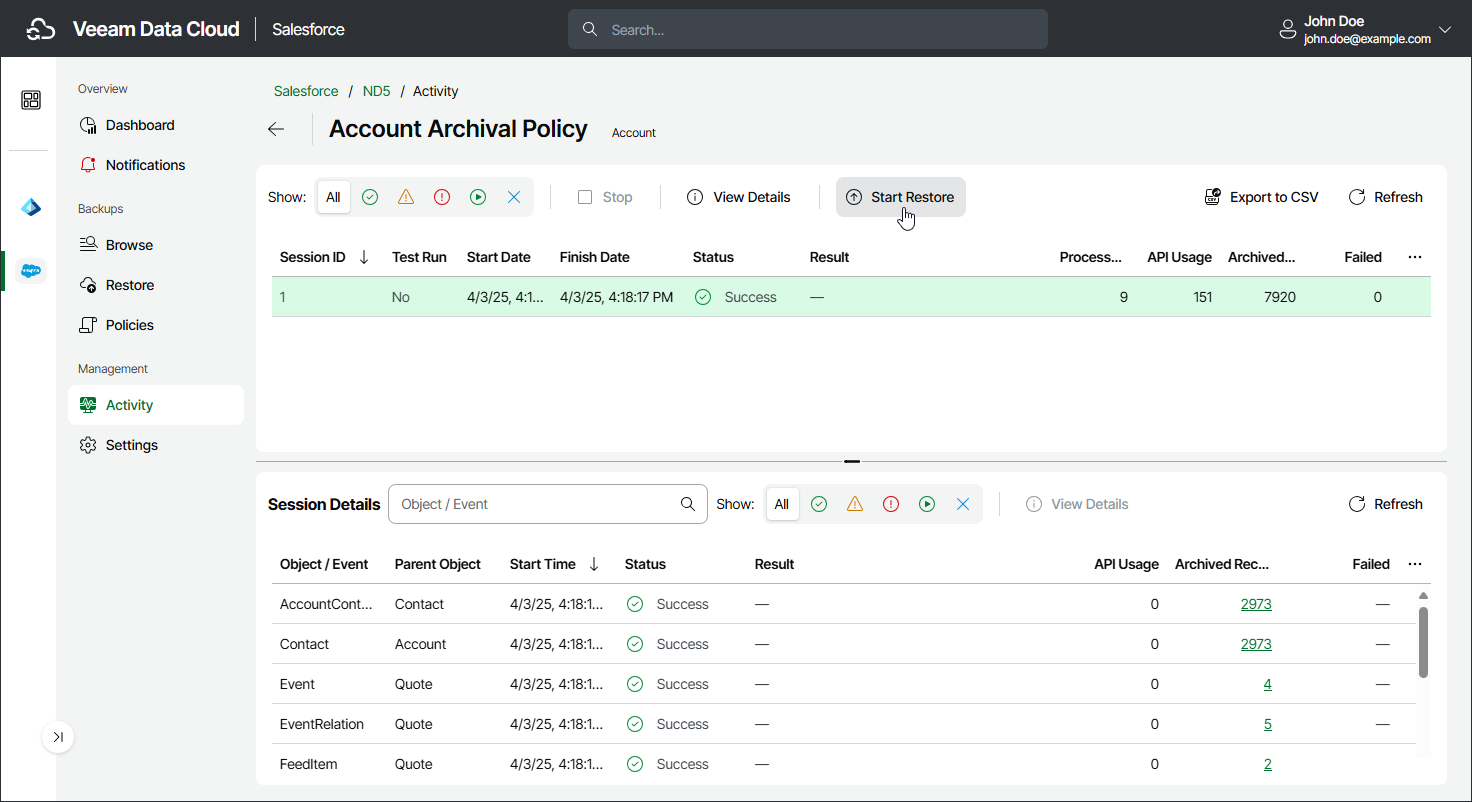The image size is (1472, 802).
Task: Click the Salesforce breadcrumb link
Action: [x=306, y=91]
